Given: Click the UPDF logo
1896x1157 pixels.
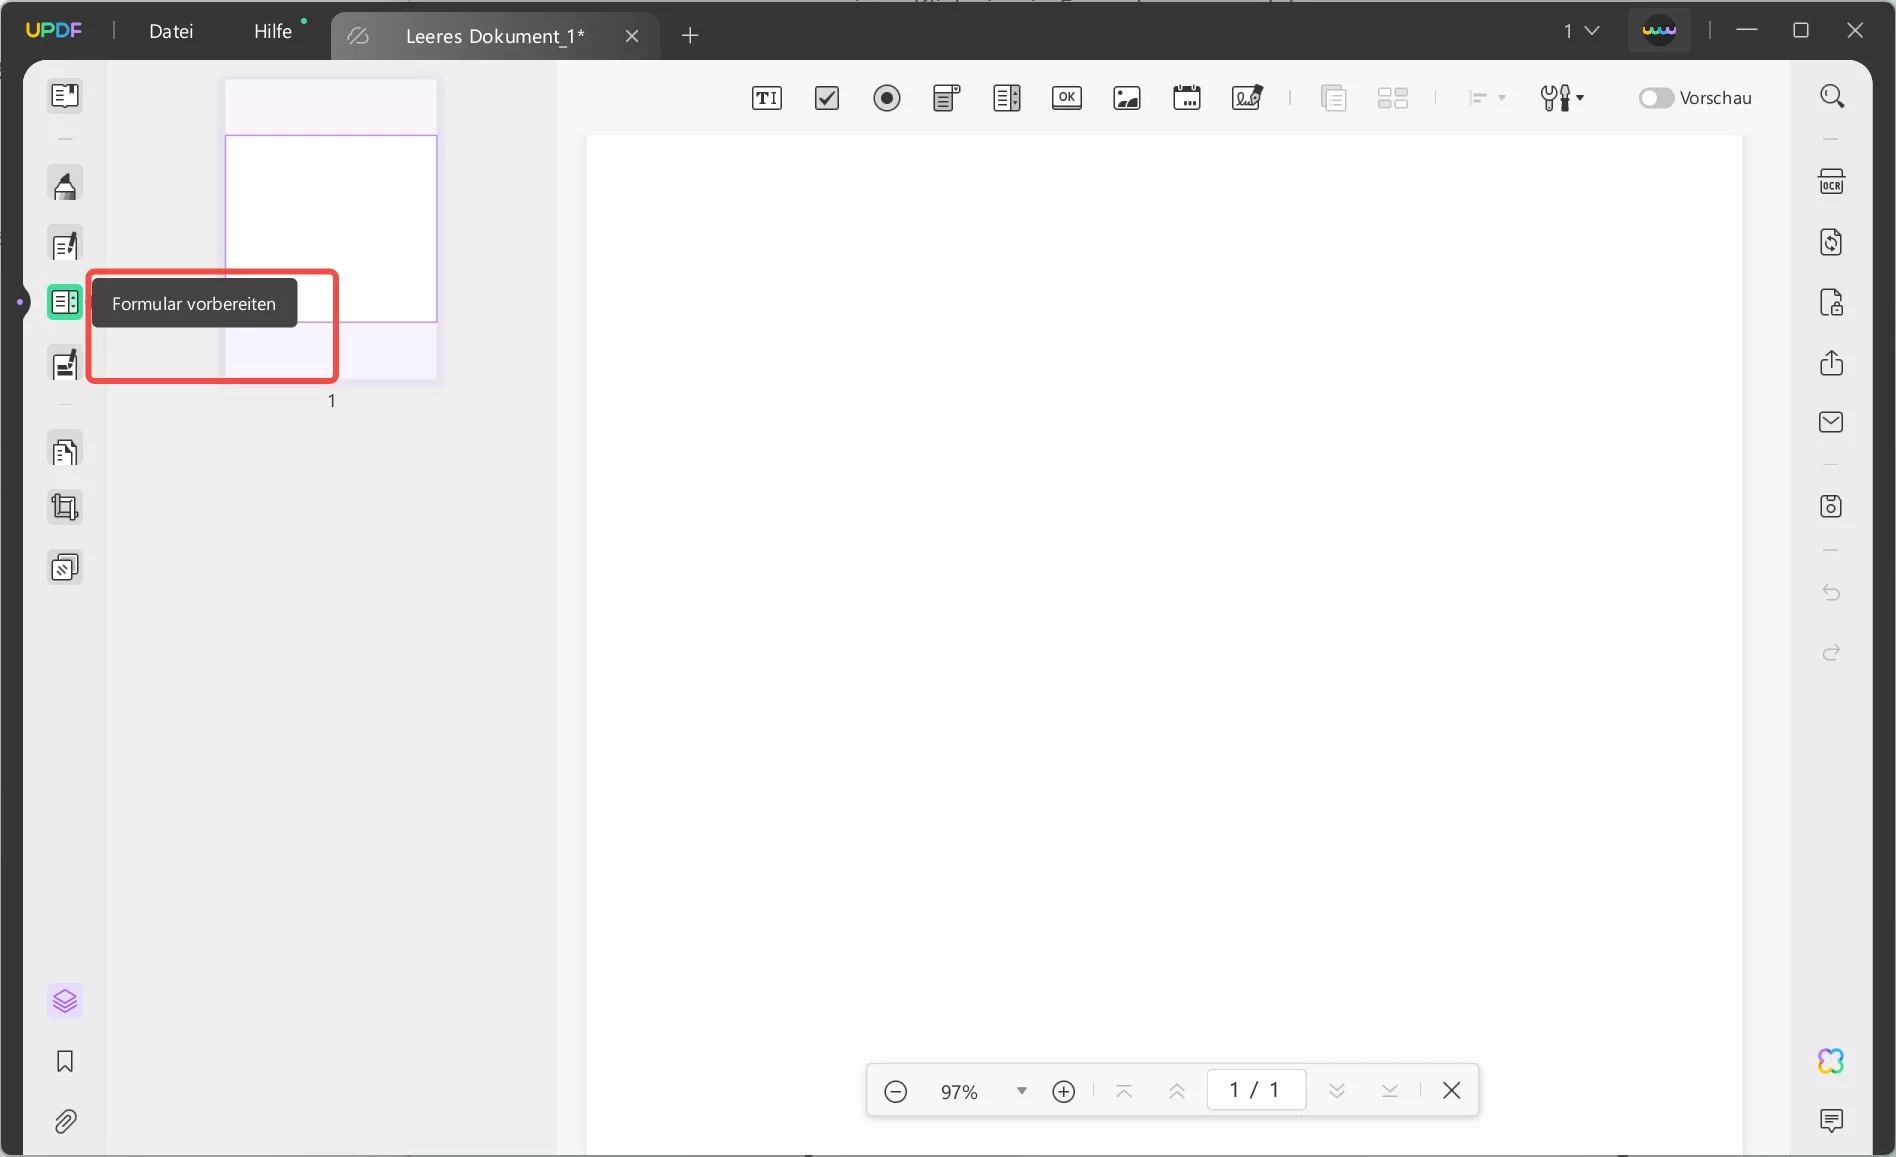Looking at the screenshot, I should point(54,30).
